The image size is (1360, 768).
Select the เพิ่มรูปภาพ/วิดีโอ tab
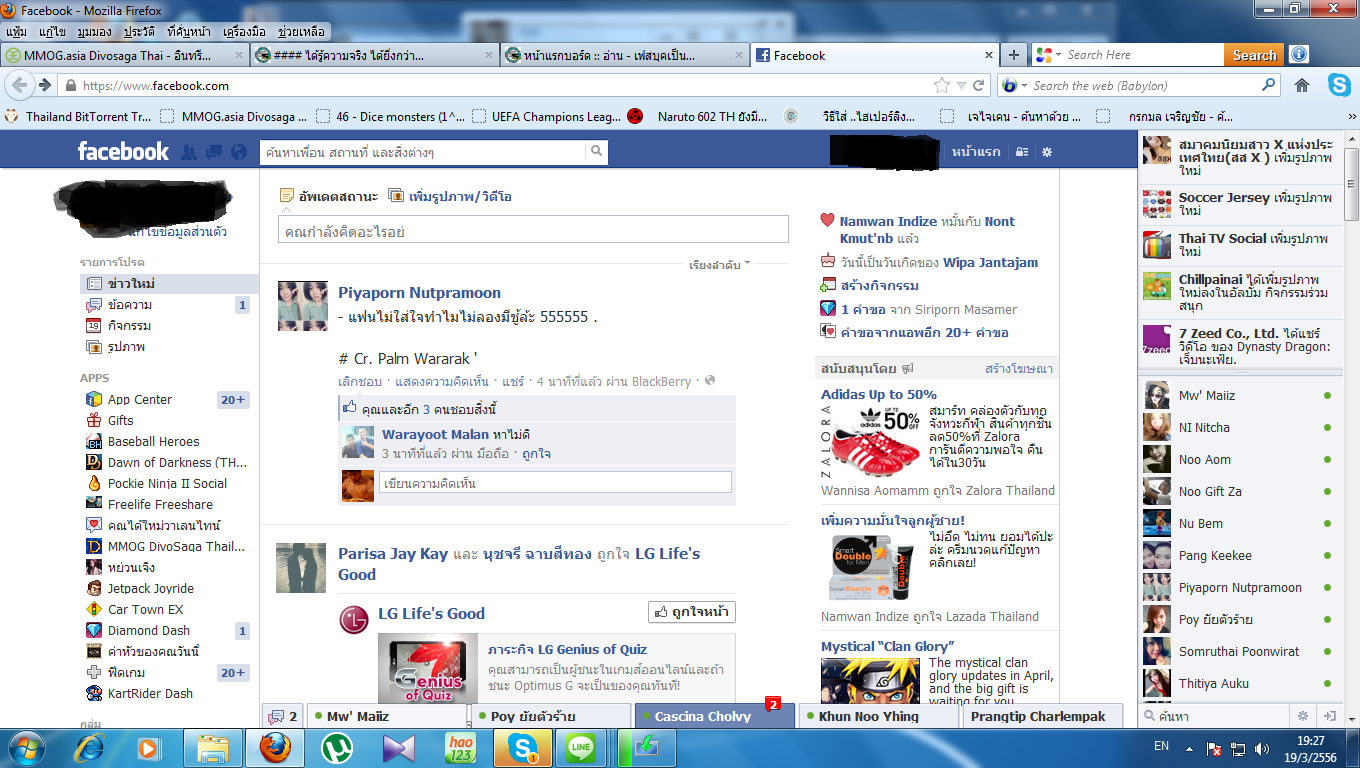(450, 196)
